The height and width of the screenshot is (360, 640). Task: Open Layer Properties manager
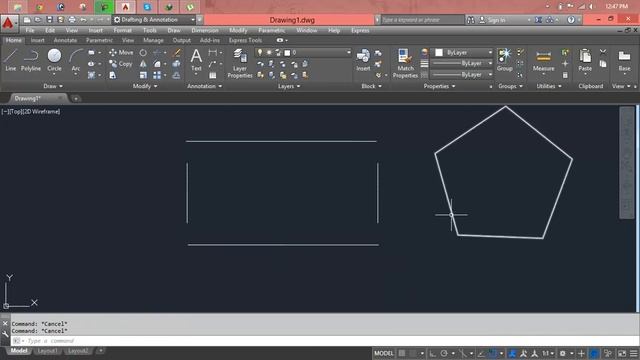tap(240, 63)
